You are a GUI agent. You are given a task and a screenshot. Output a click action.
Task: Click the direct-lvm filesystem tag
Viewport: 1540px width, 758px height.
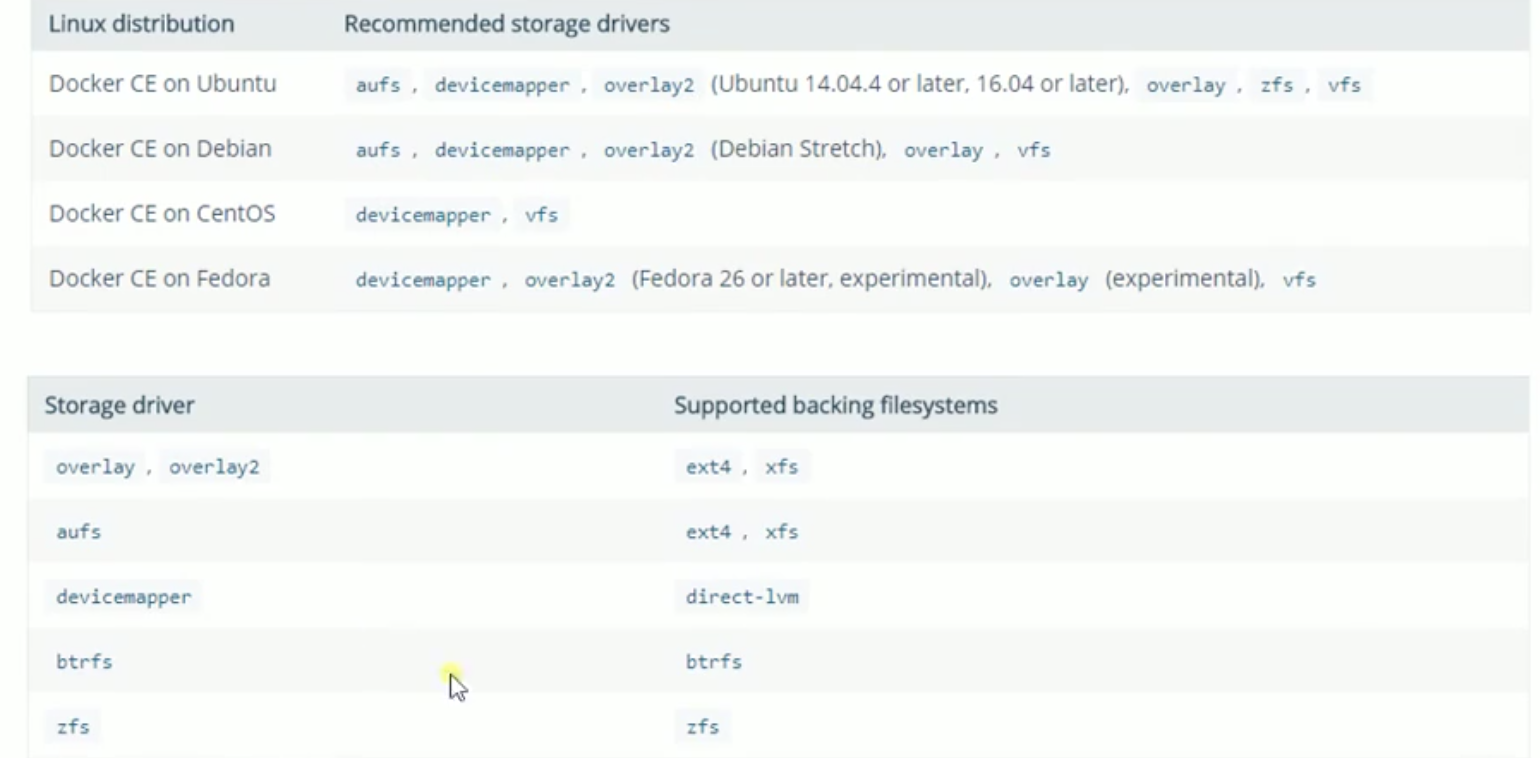click(742, 598)
